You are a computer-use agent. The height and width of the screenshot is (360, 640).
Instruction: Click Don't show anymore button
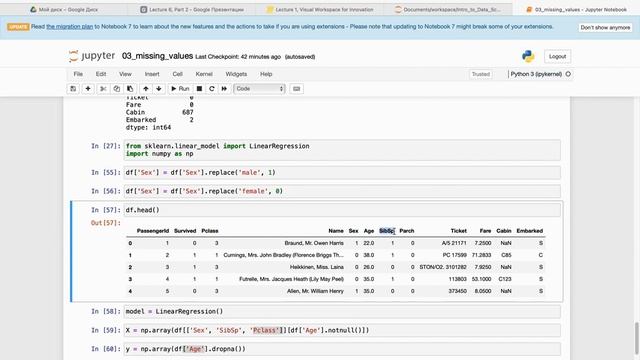click(x=605, y=27)
